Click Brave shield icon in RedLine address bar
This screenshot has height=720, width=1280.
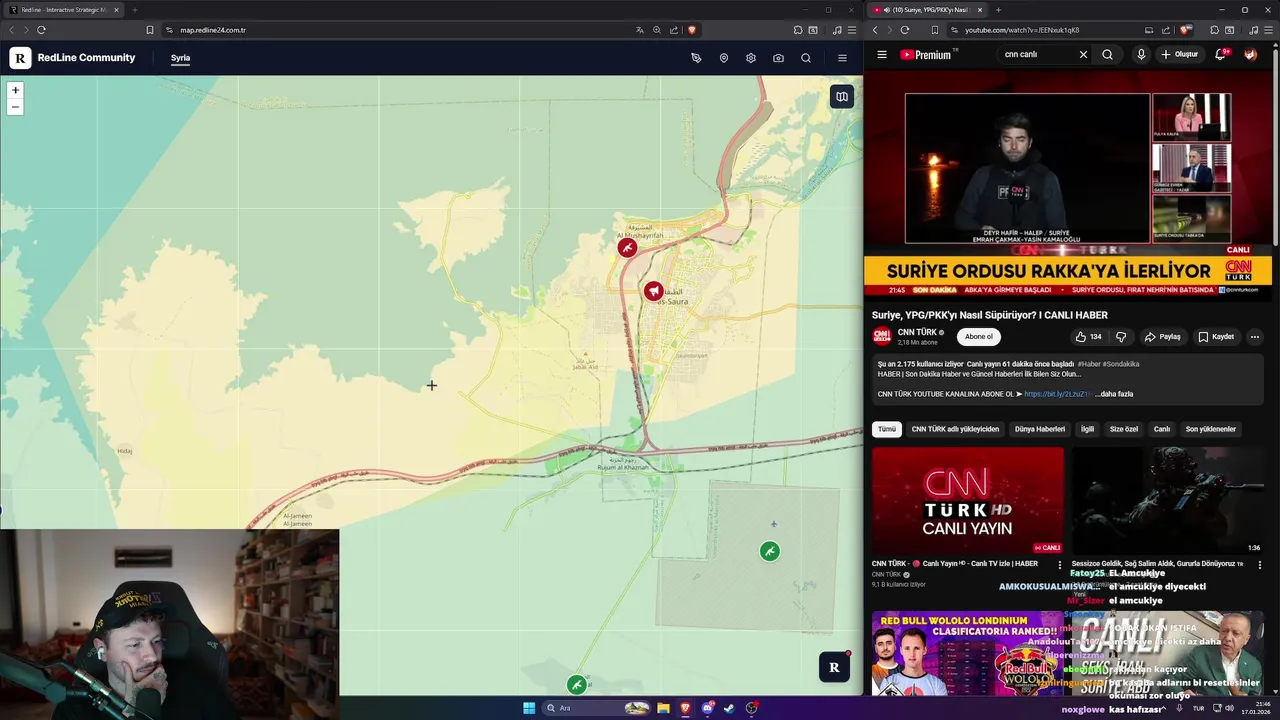[x=691, y=30]
